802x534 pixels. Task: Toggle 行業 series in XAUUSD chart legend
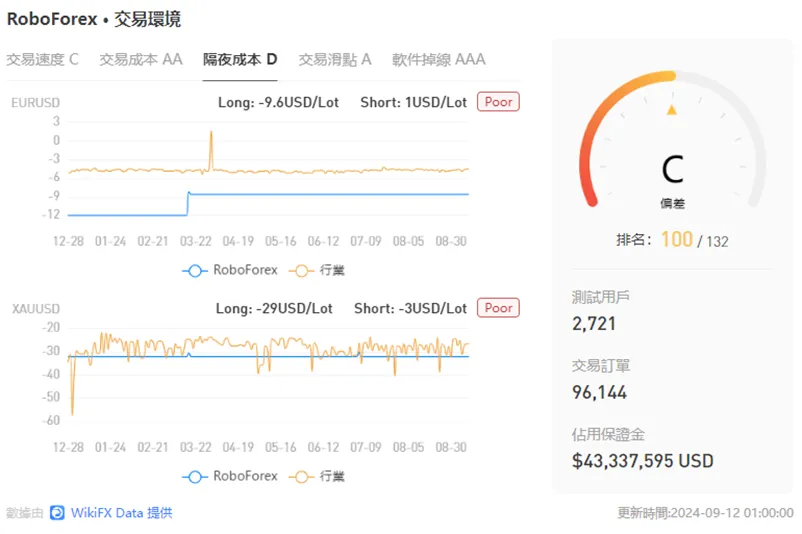pos(317,476)
